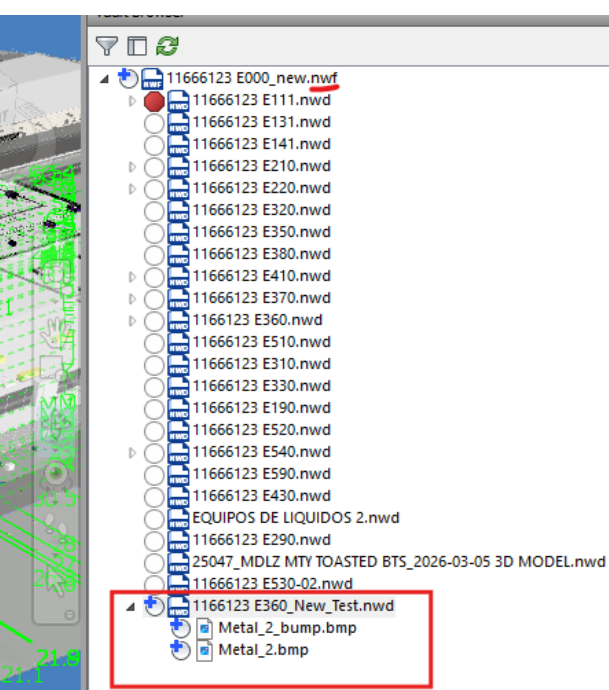Click NWD icon of 1166123 E360_New_Test.nwd
The image size is (609, 690).
pos(178,606)
